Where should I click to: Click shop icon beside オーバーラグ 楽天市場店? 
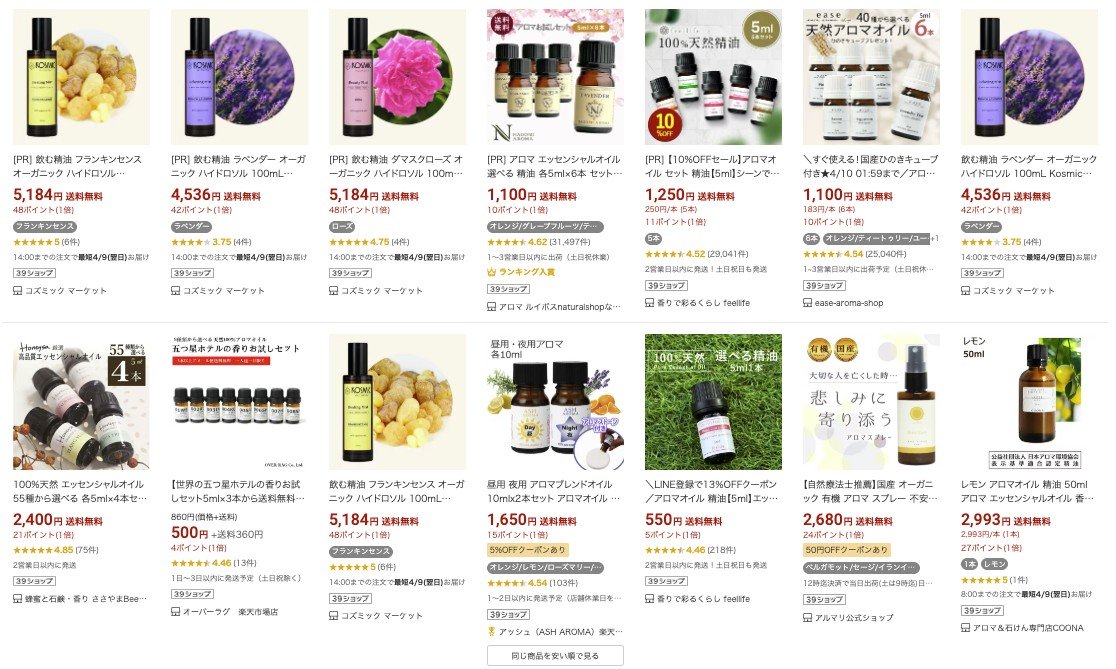pyautogui.click(x=175, y=611)
